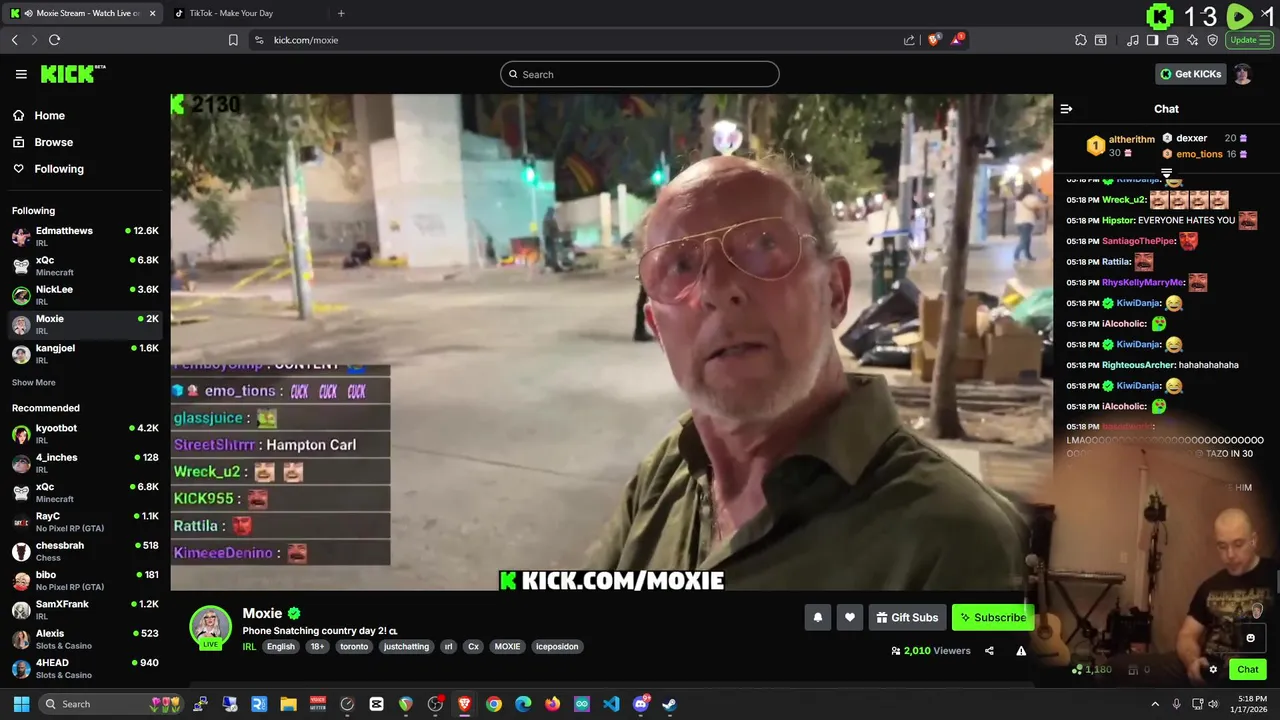Click the notification bell button under the stream
Image resolution: width=1280 pixels, height=720 pixels.
coord(817,617)
